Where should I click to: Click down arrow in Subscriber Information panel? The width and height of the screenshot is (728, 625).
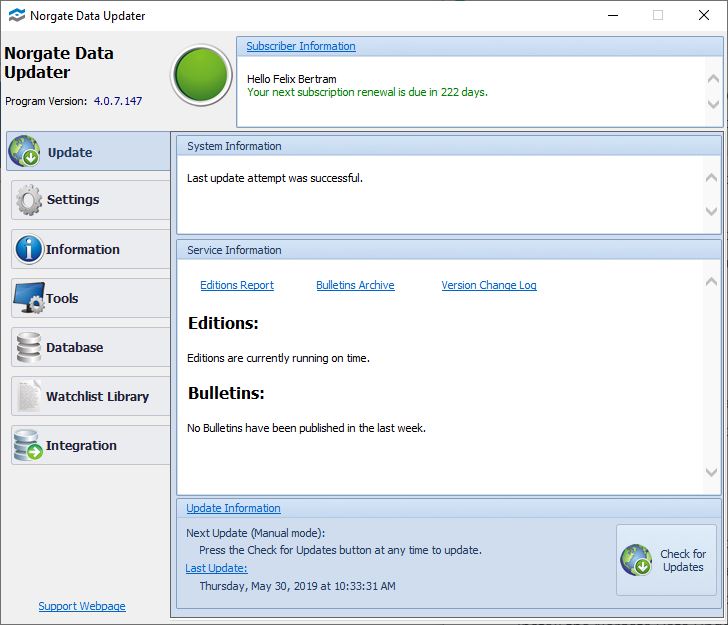click(713, 104)
